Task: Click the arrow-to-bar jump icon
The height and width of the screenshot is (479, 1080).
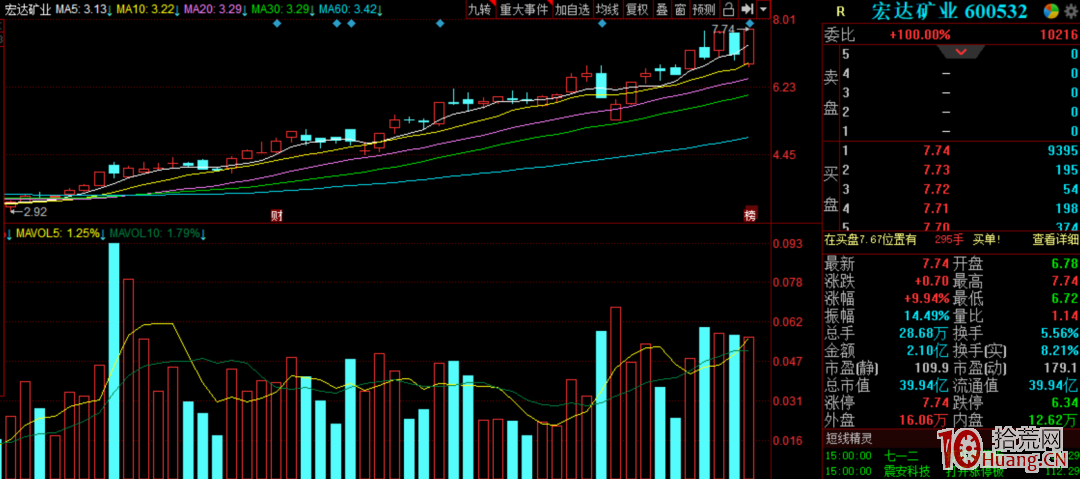Action: tap(747, 10)
